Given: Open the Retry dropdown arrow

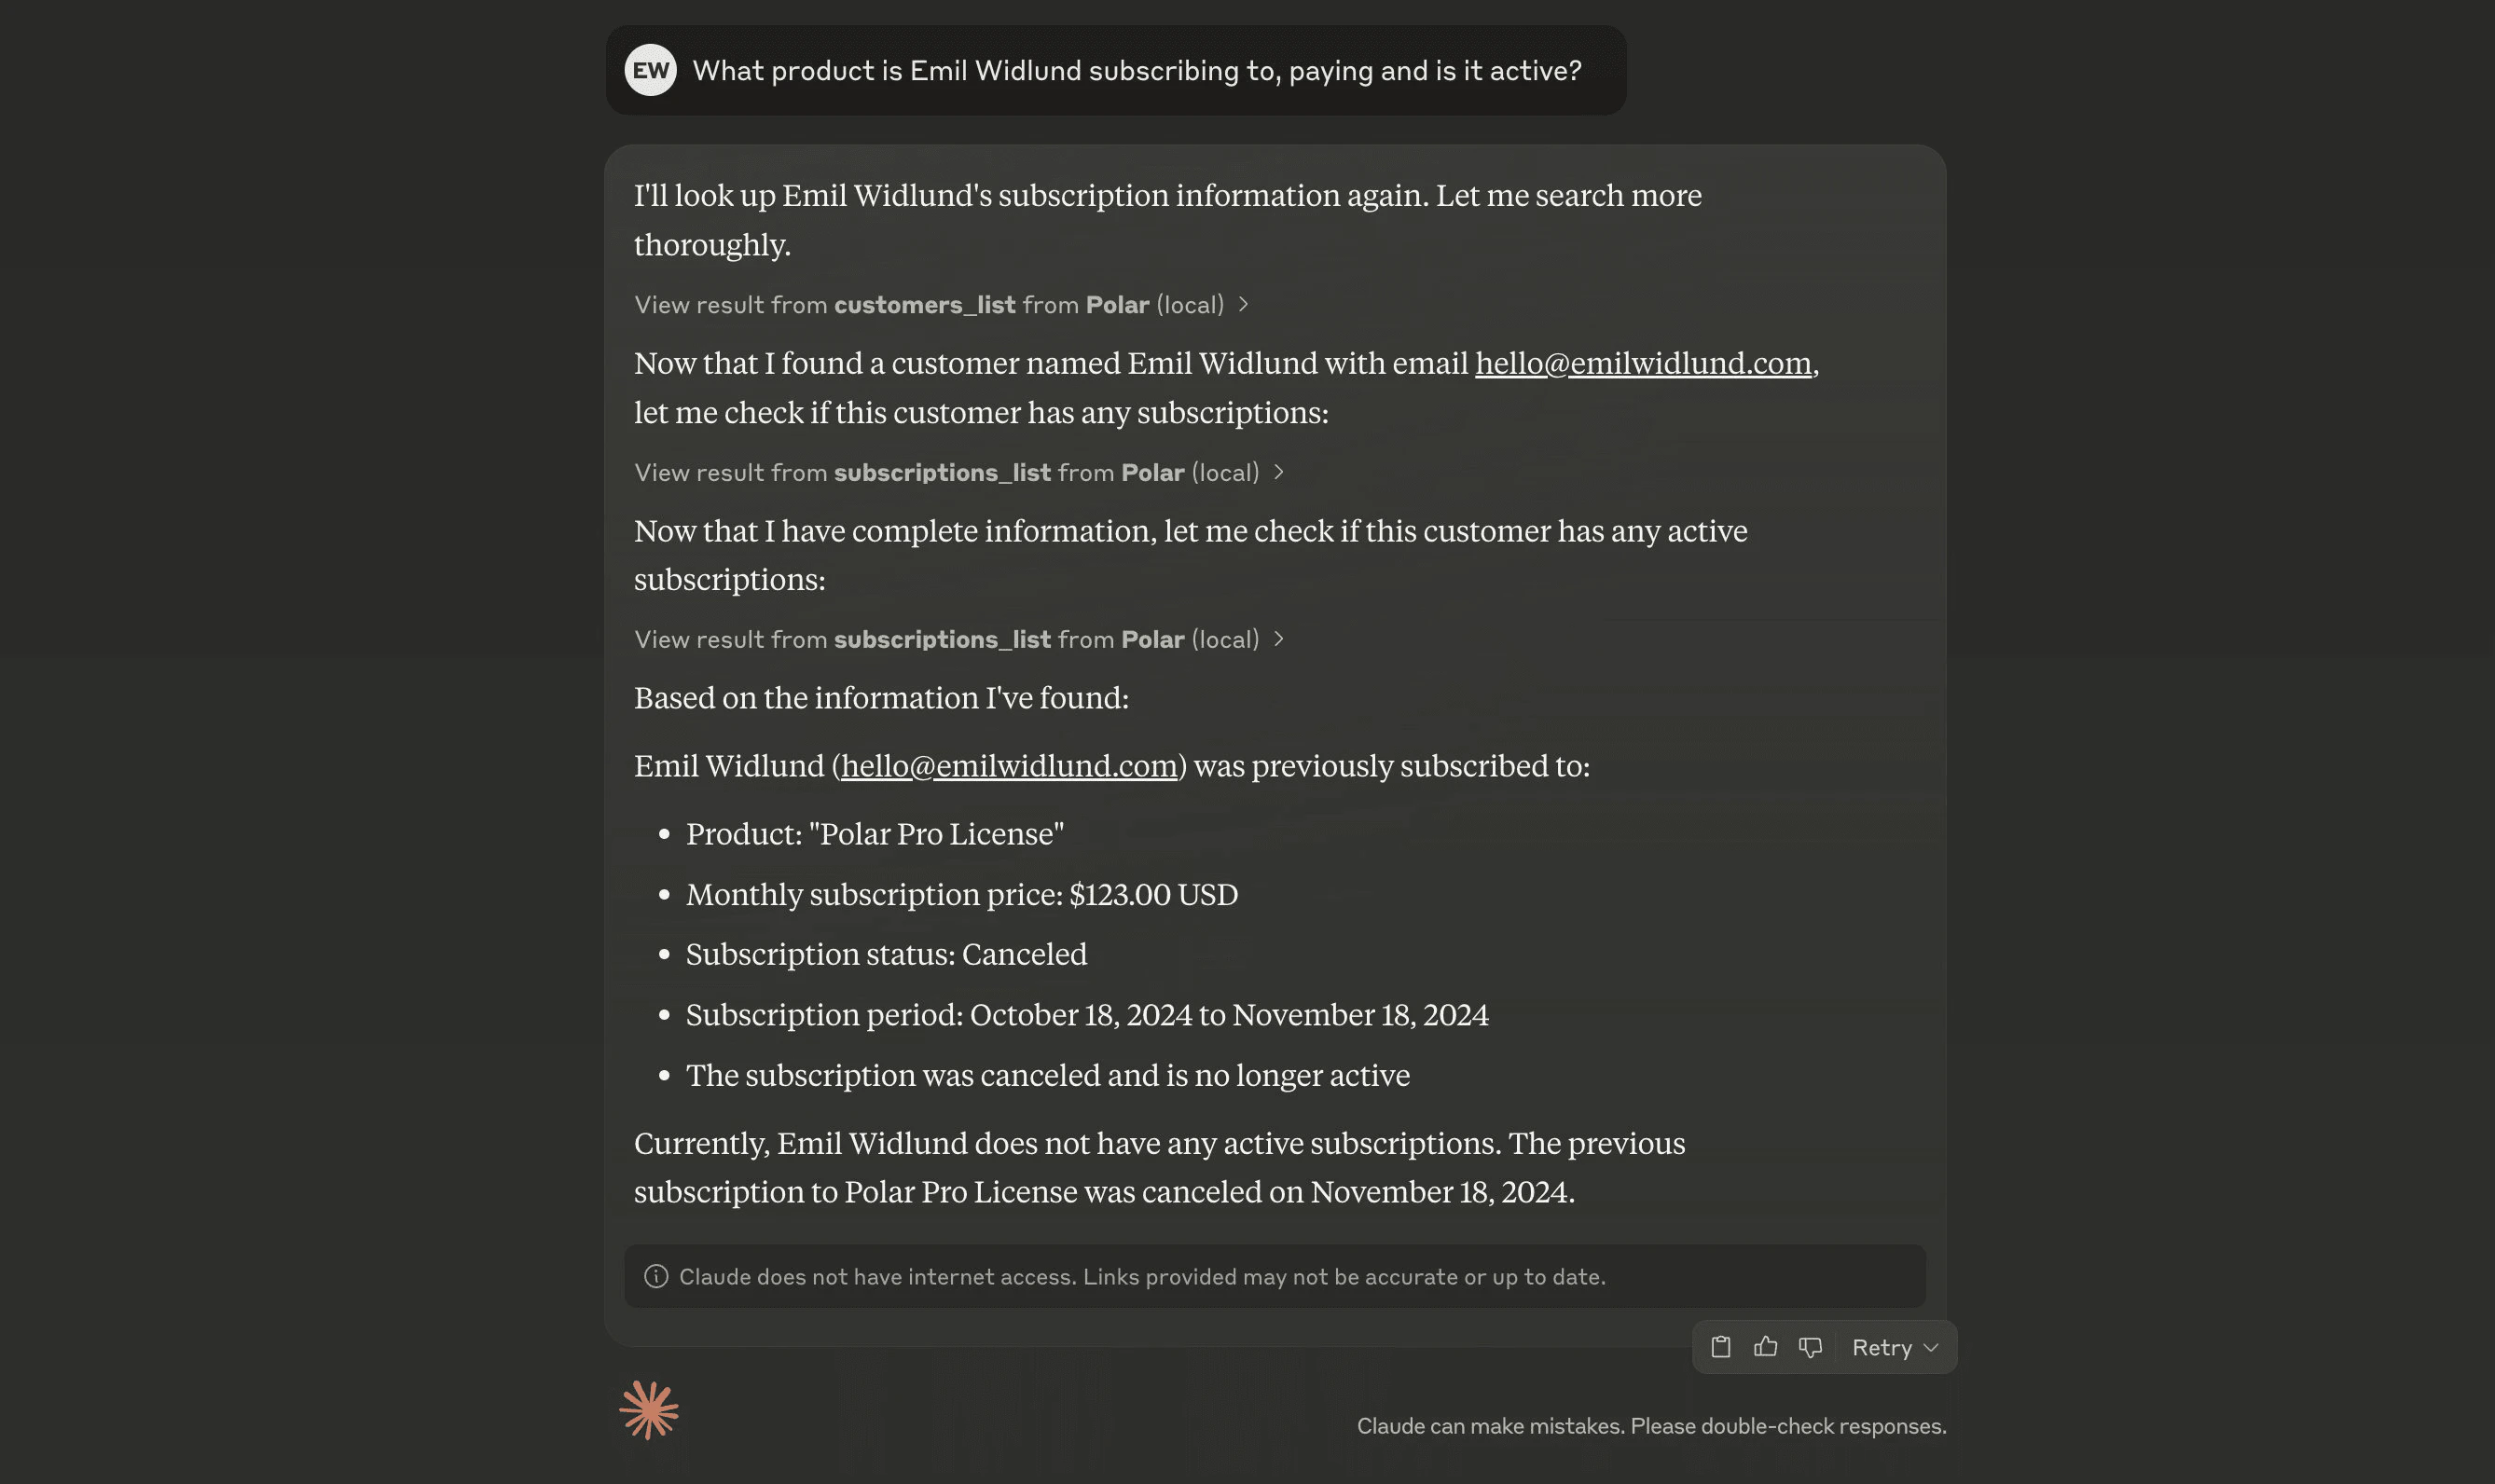Looking at the screenshot, I should tap(1931, 1348).
